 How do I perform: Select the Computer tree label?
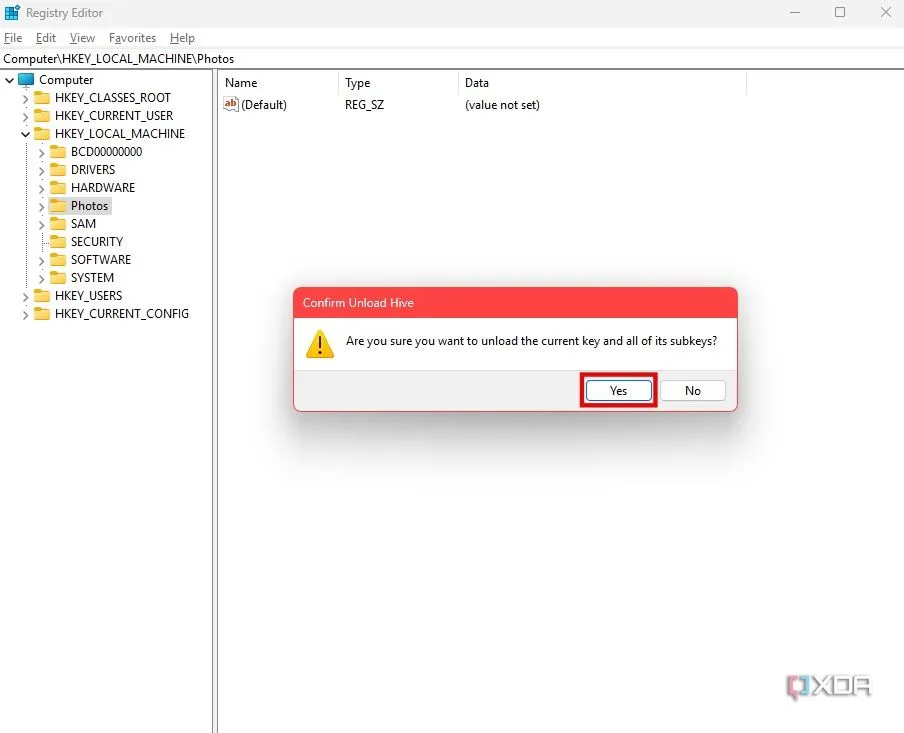click(66, 80)
